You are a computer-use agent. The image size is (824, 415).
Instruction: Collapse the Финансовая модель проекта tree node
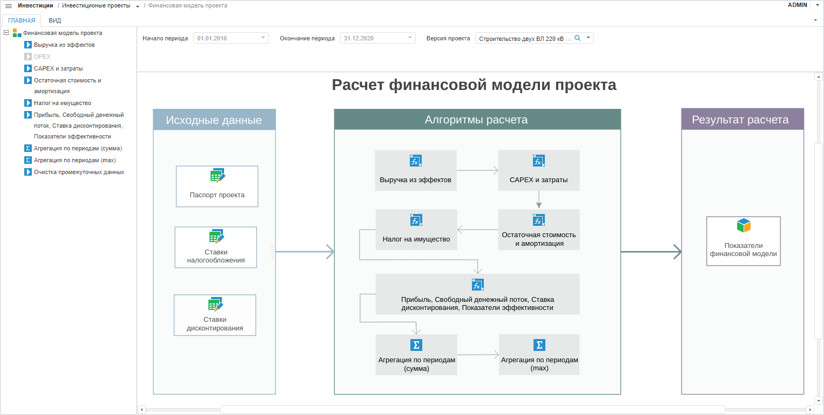click(6, 33)
